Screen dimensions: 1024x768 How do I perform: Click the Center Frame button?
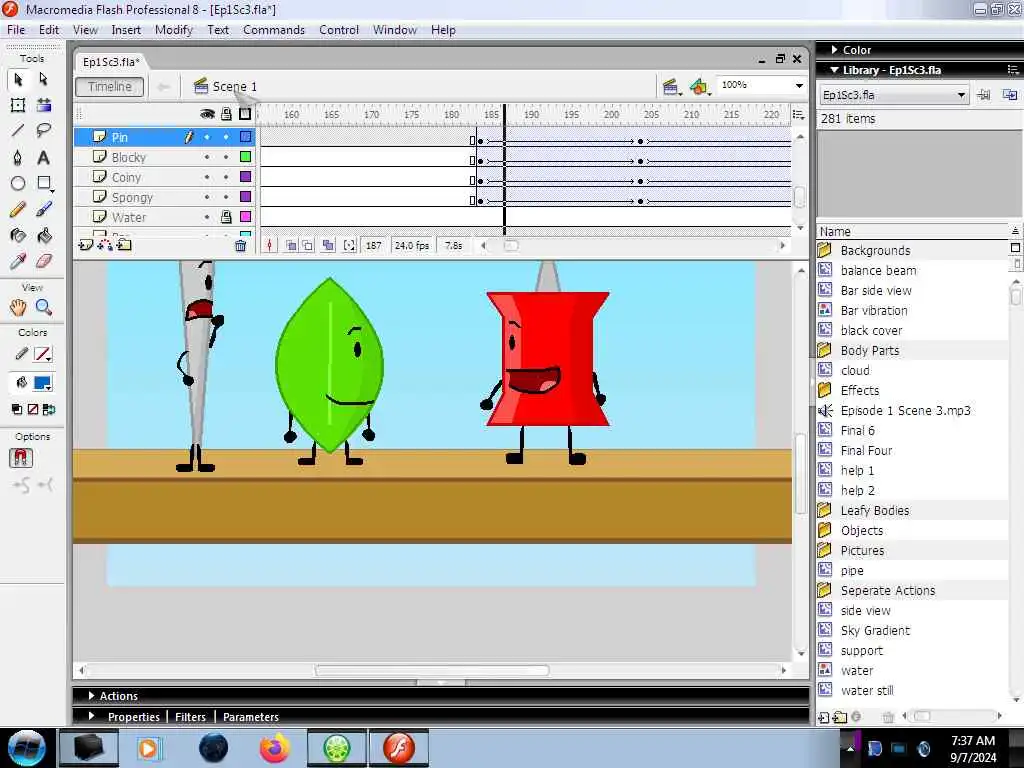coord(270,246)
